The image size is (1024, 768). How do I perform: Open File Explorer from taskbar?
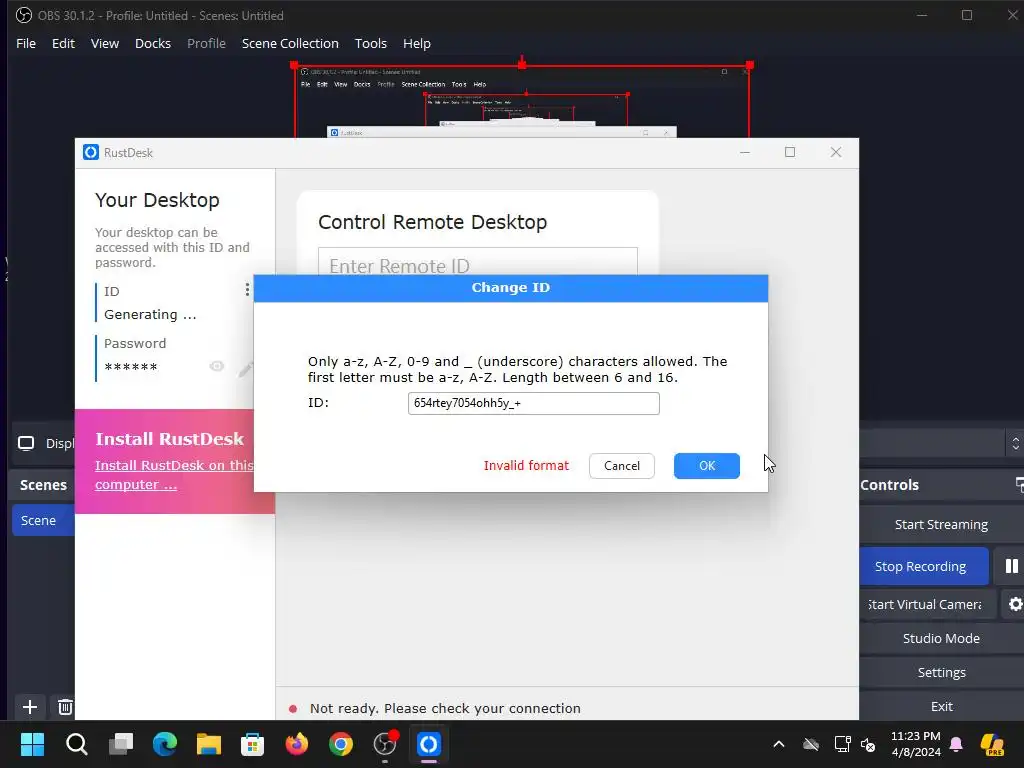pyautogui.click(x=209, y=744)
